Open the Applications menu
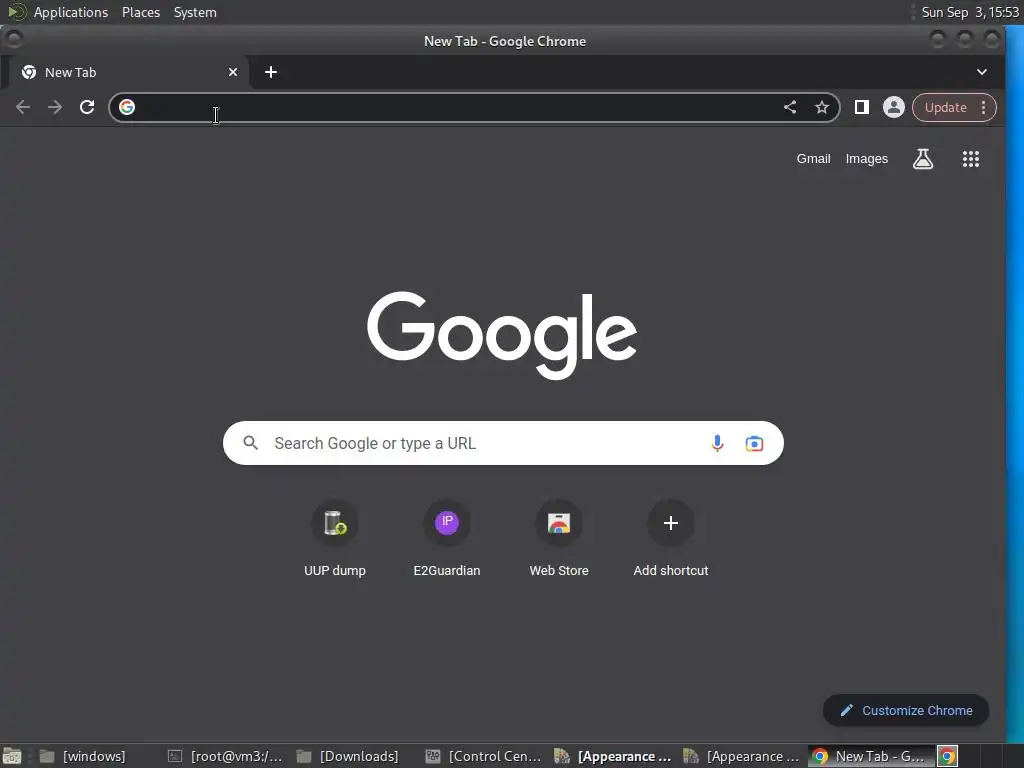1024x768 pixels. (71, 12)
